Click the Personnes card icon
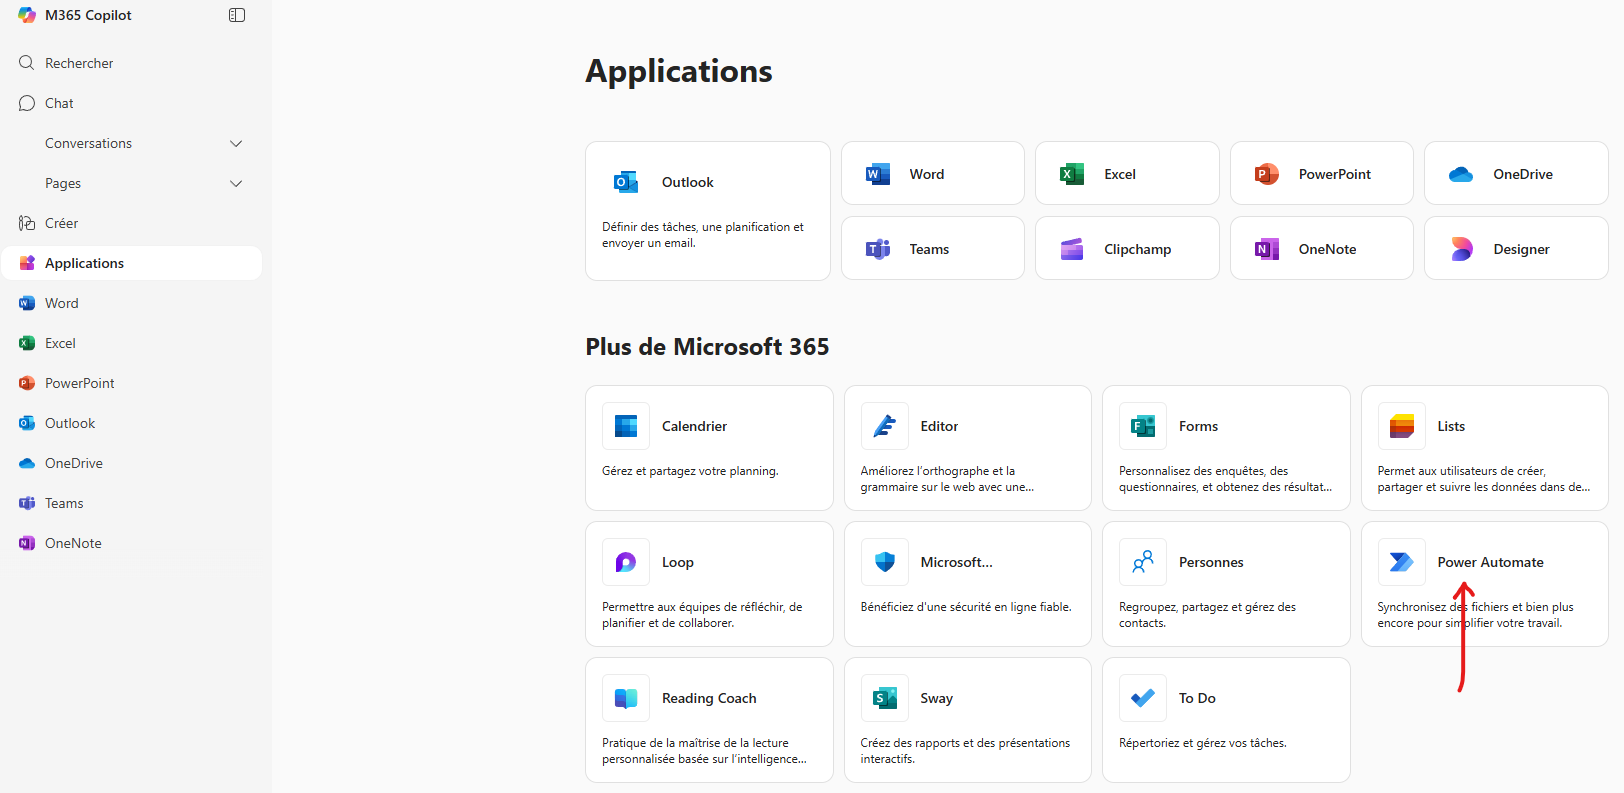This screenshot has height=793, width=1624. (x=1143, y=562)
